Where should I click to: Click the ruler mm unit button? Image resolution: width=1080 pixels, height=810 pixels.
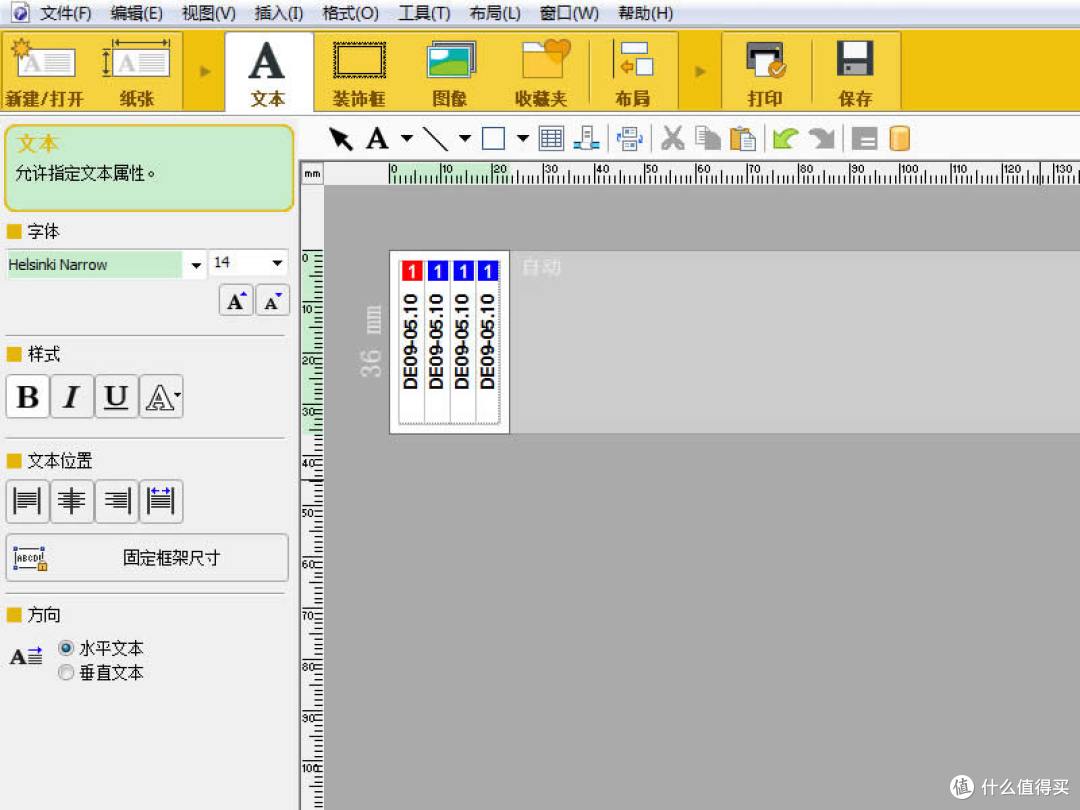click(x=313, y=174)
